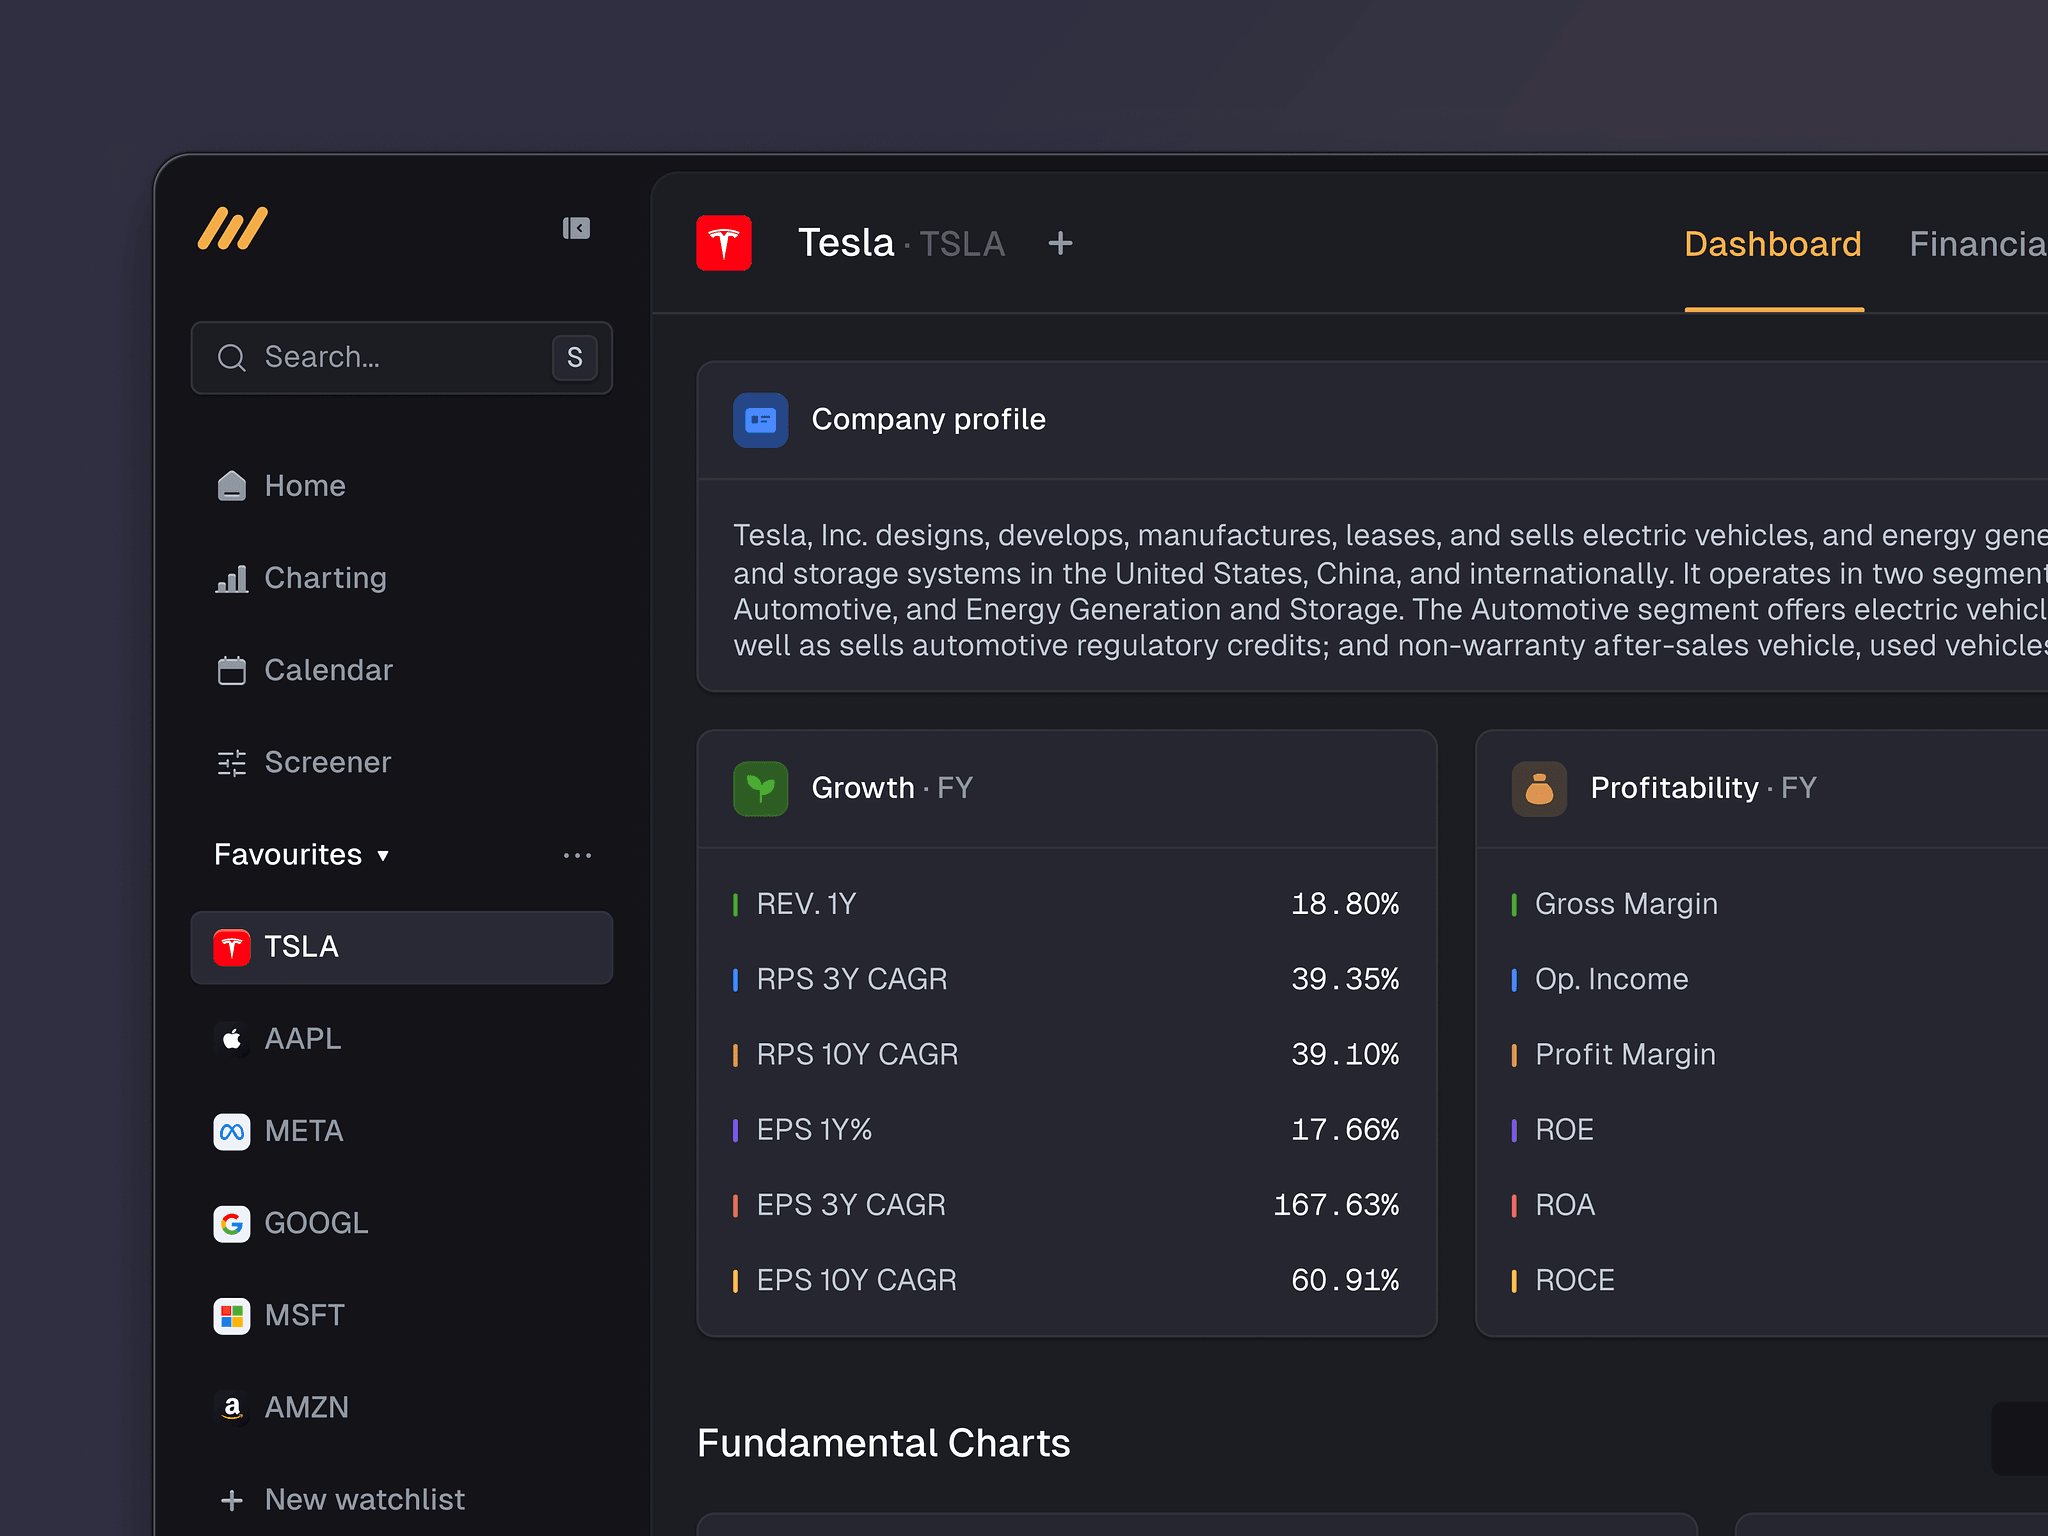
Task: Collapse the Favourites watchlist dropdown
Action: pos(382,856)
